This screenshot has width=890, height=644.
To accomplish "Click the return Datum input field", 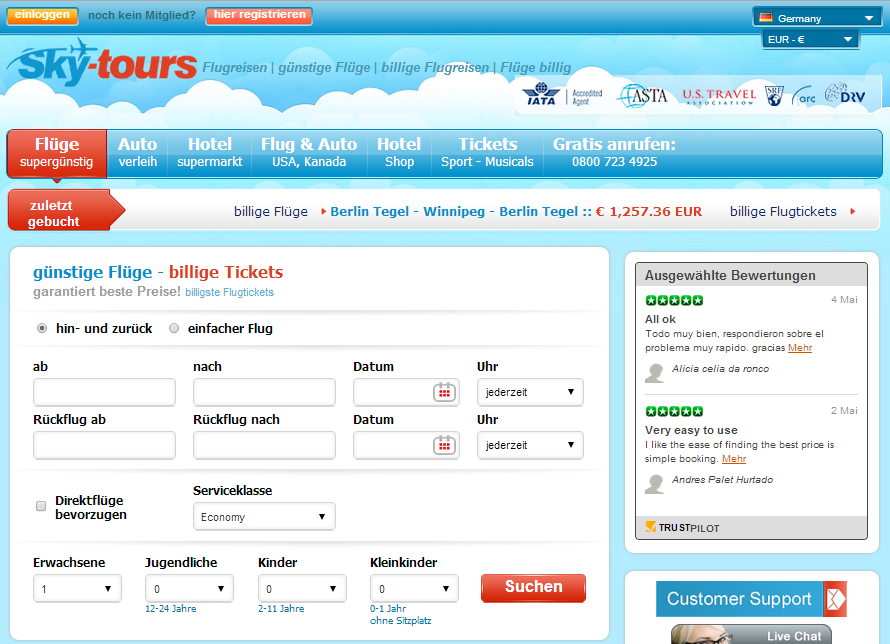I will (406, 445).
